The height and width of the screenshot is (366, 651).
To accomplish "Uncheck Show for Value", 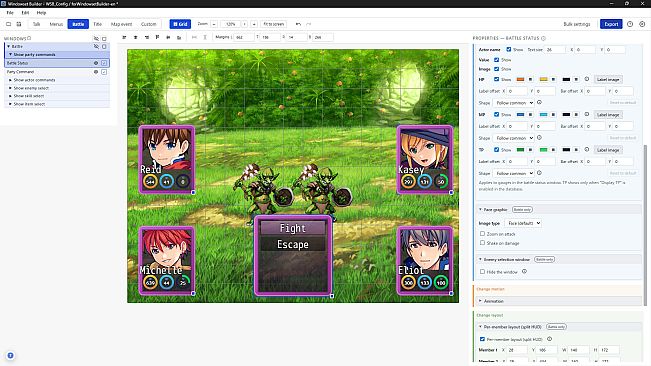I will coord(496,60).
